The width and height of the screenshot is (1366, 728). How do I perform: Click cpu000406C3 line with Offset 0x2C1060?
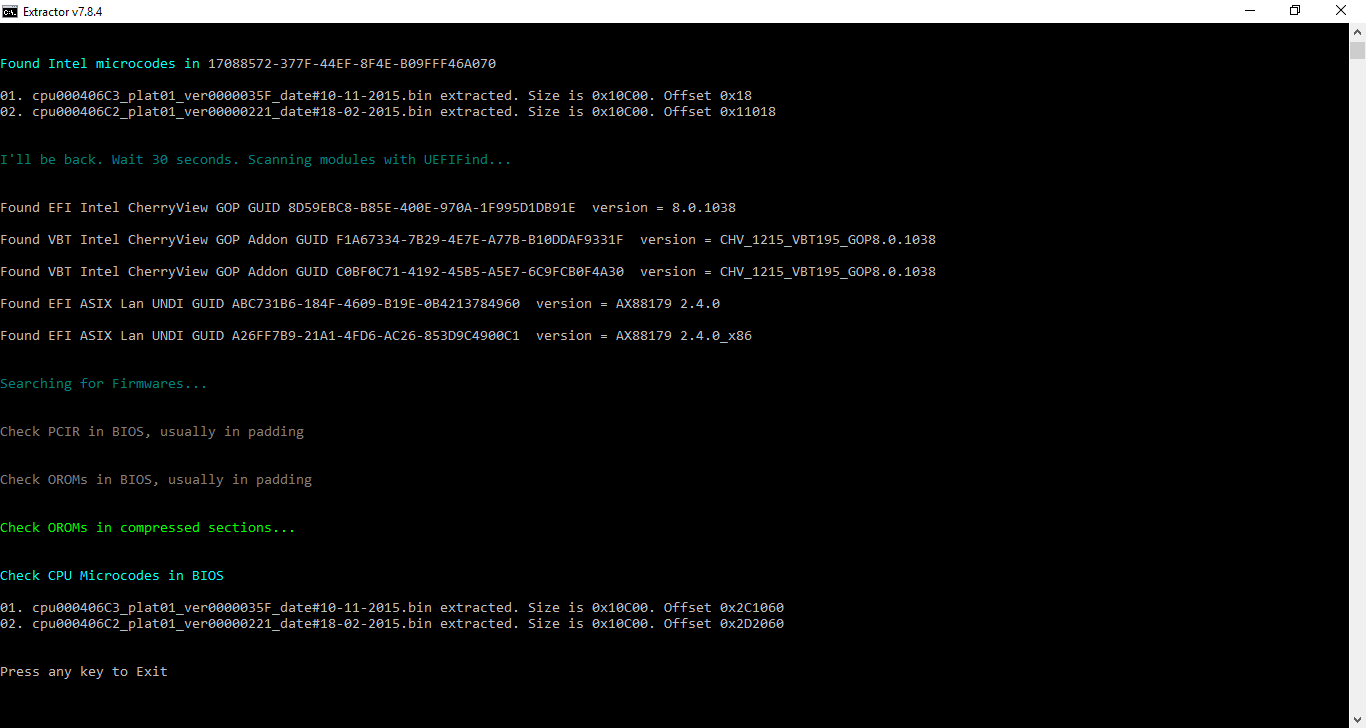(392, 608)
